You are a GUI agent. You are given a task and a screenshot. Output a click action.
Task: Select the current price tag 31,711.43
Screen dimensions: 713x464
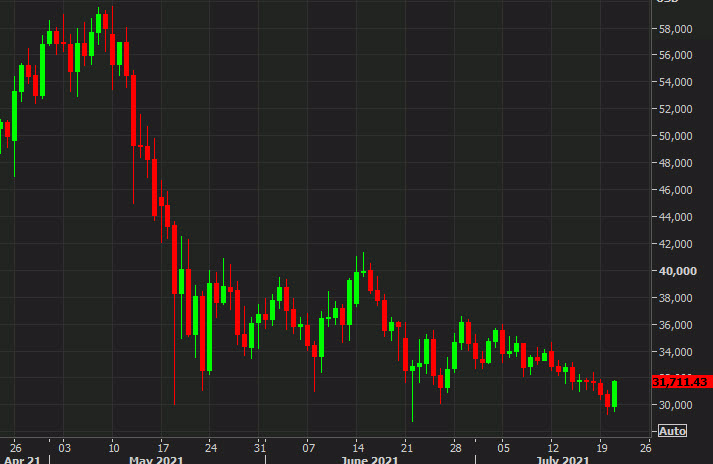coord(681,382)
